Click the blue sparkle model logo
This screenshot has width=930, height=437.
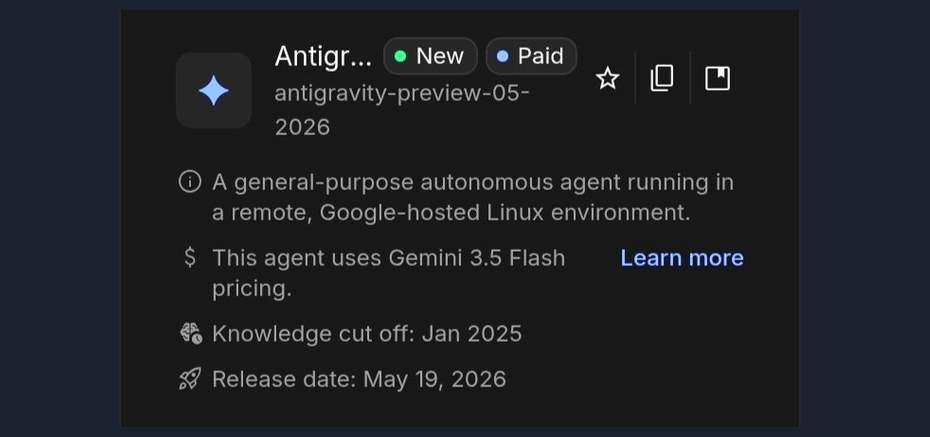(214, 90)
